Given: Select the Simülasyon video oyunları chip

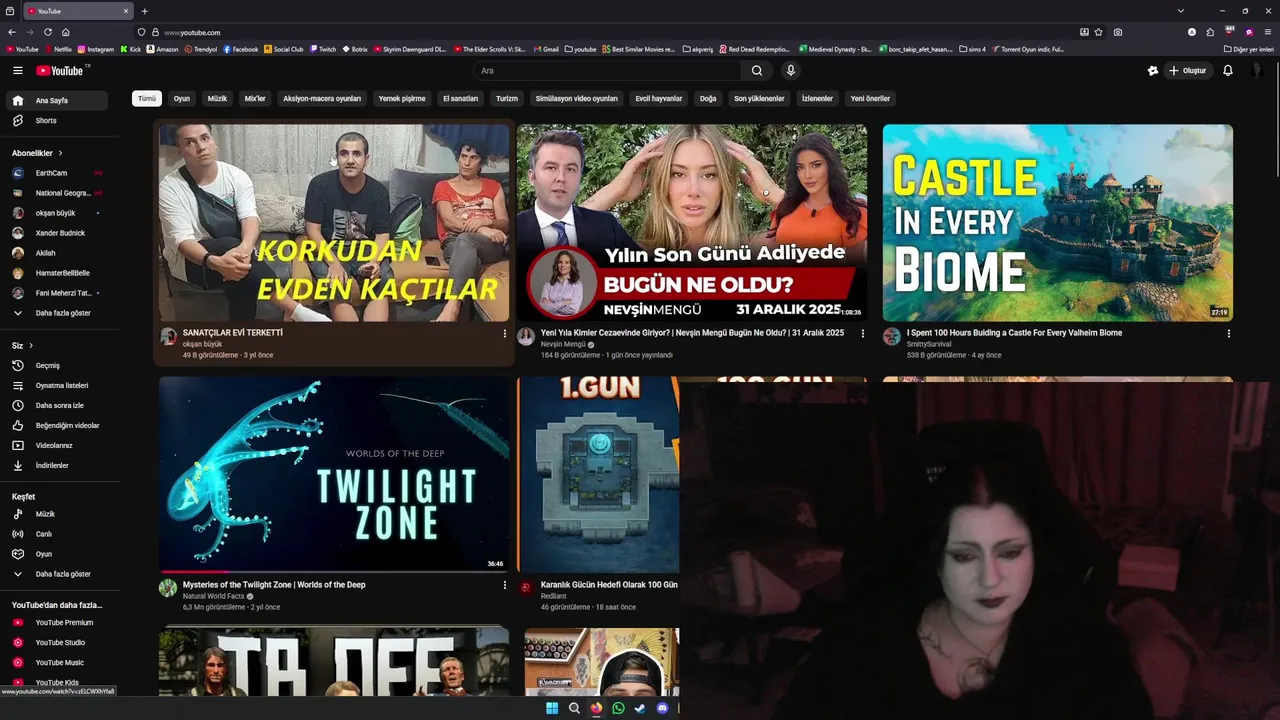Looking at the screenshot, I should coord(576,98).
